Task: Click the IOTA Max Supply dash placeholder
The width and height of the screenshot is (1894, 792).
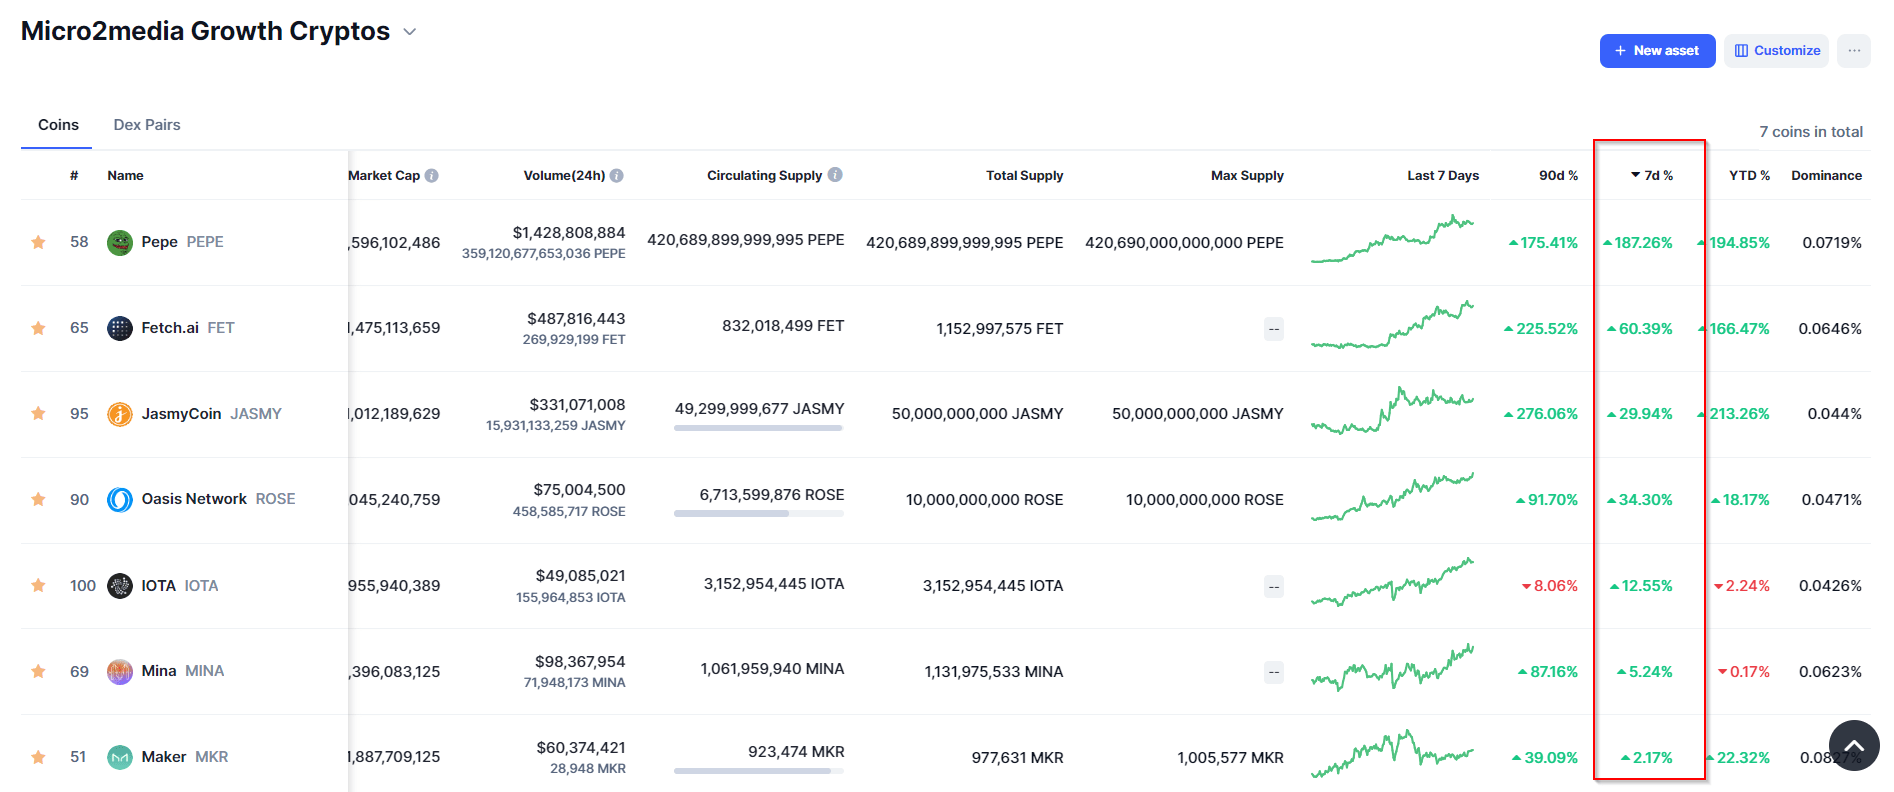Action: click(x=1274, y=587)
